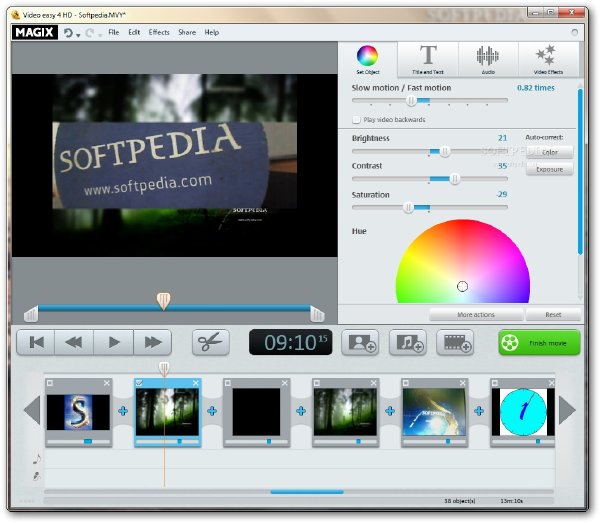
Task: Tick the checkbox on the S logo clip
Action: point(50,383)
